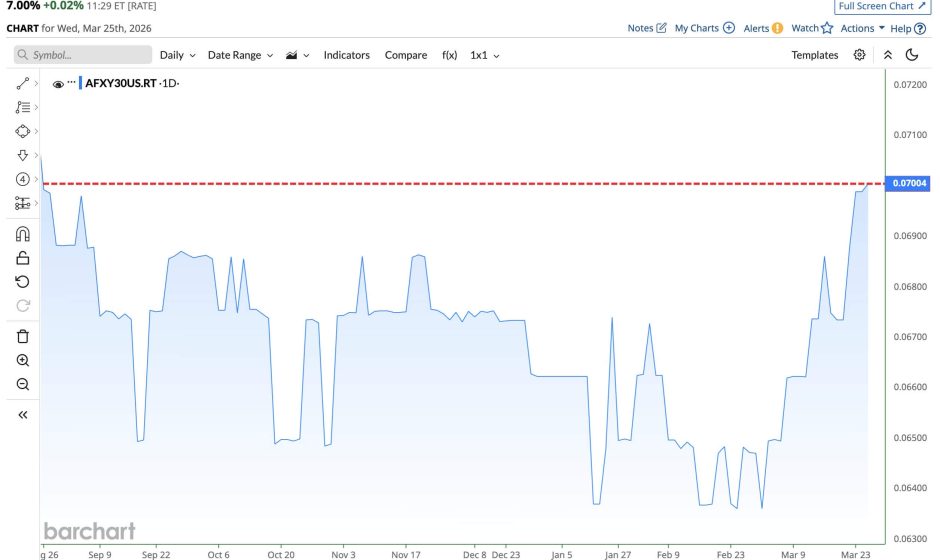Toggle the drawings lock icon

(x=22, y=258)
